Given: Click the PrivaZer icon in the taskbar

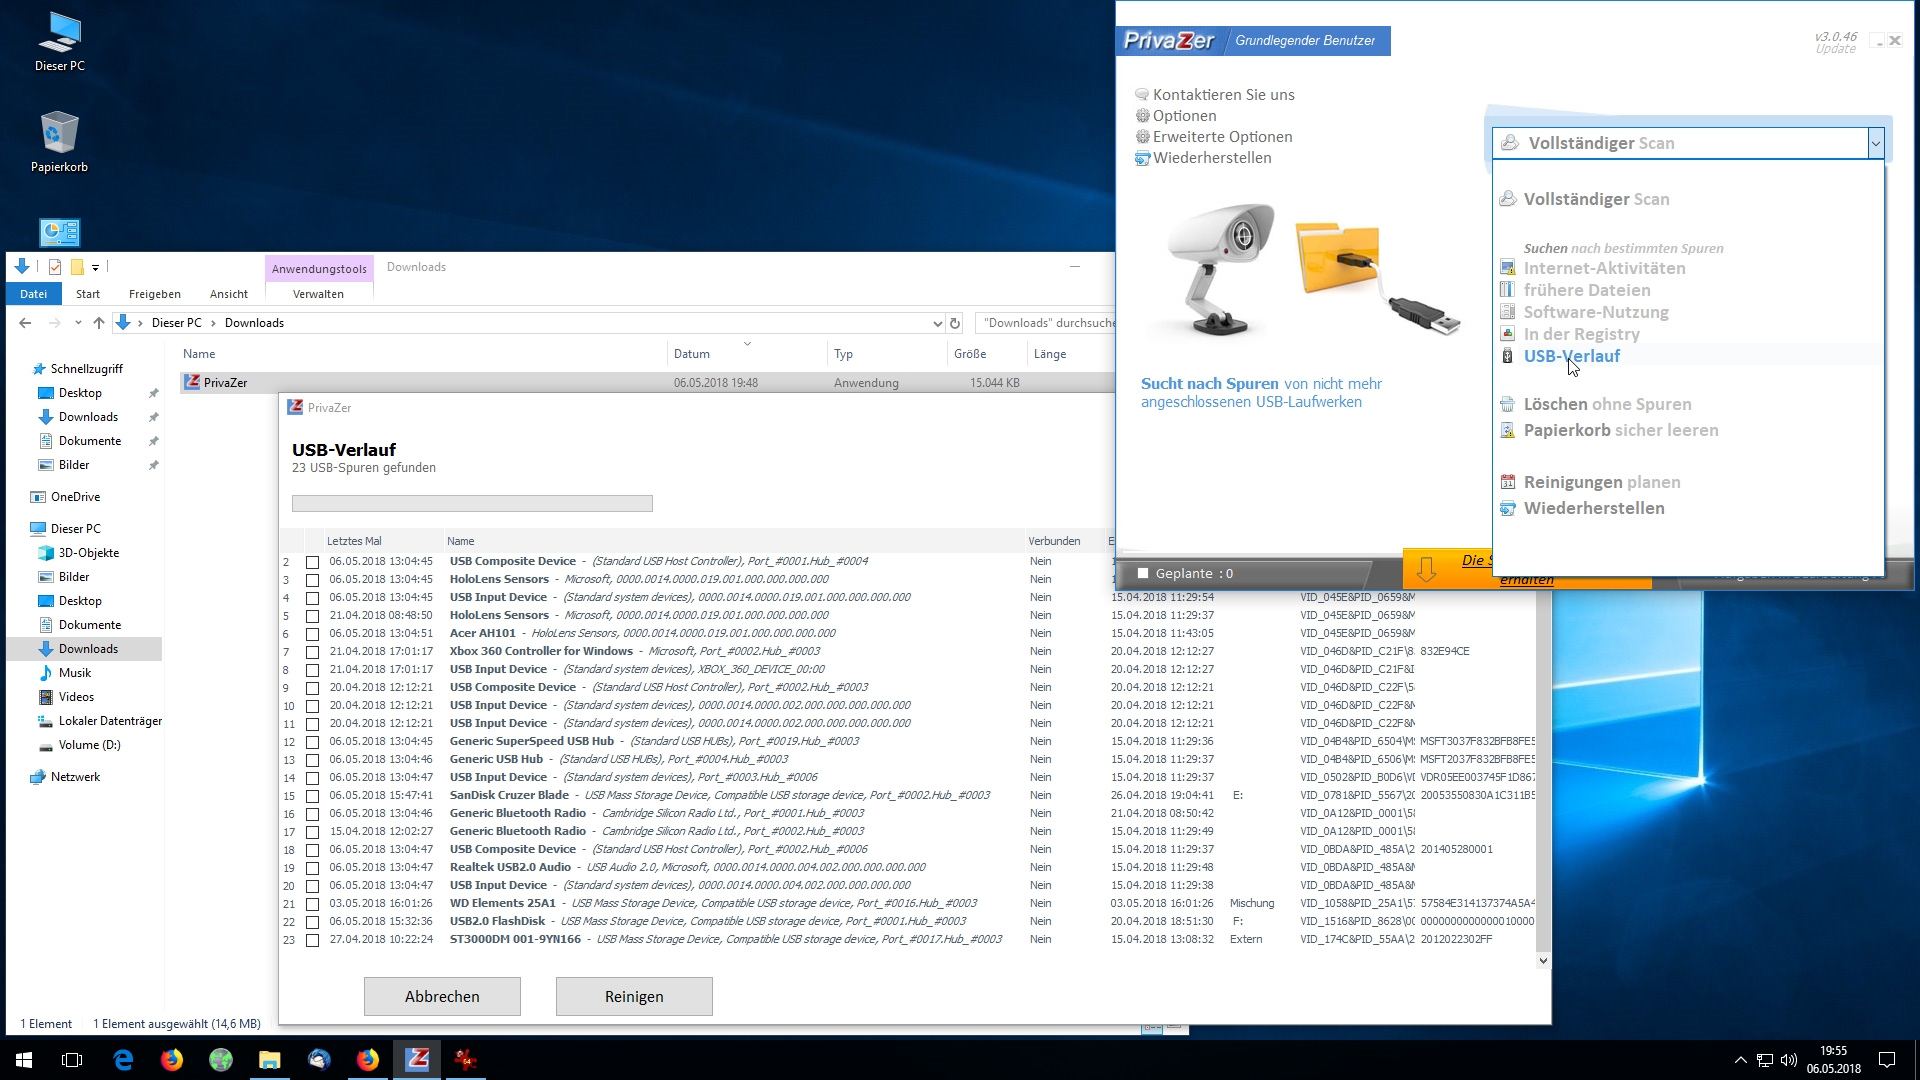Looking at the screenshot, I should pyautogui.click(x=417, y=1059).
